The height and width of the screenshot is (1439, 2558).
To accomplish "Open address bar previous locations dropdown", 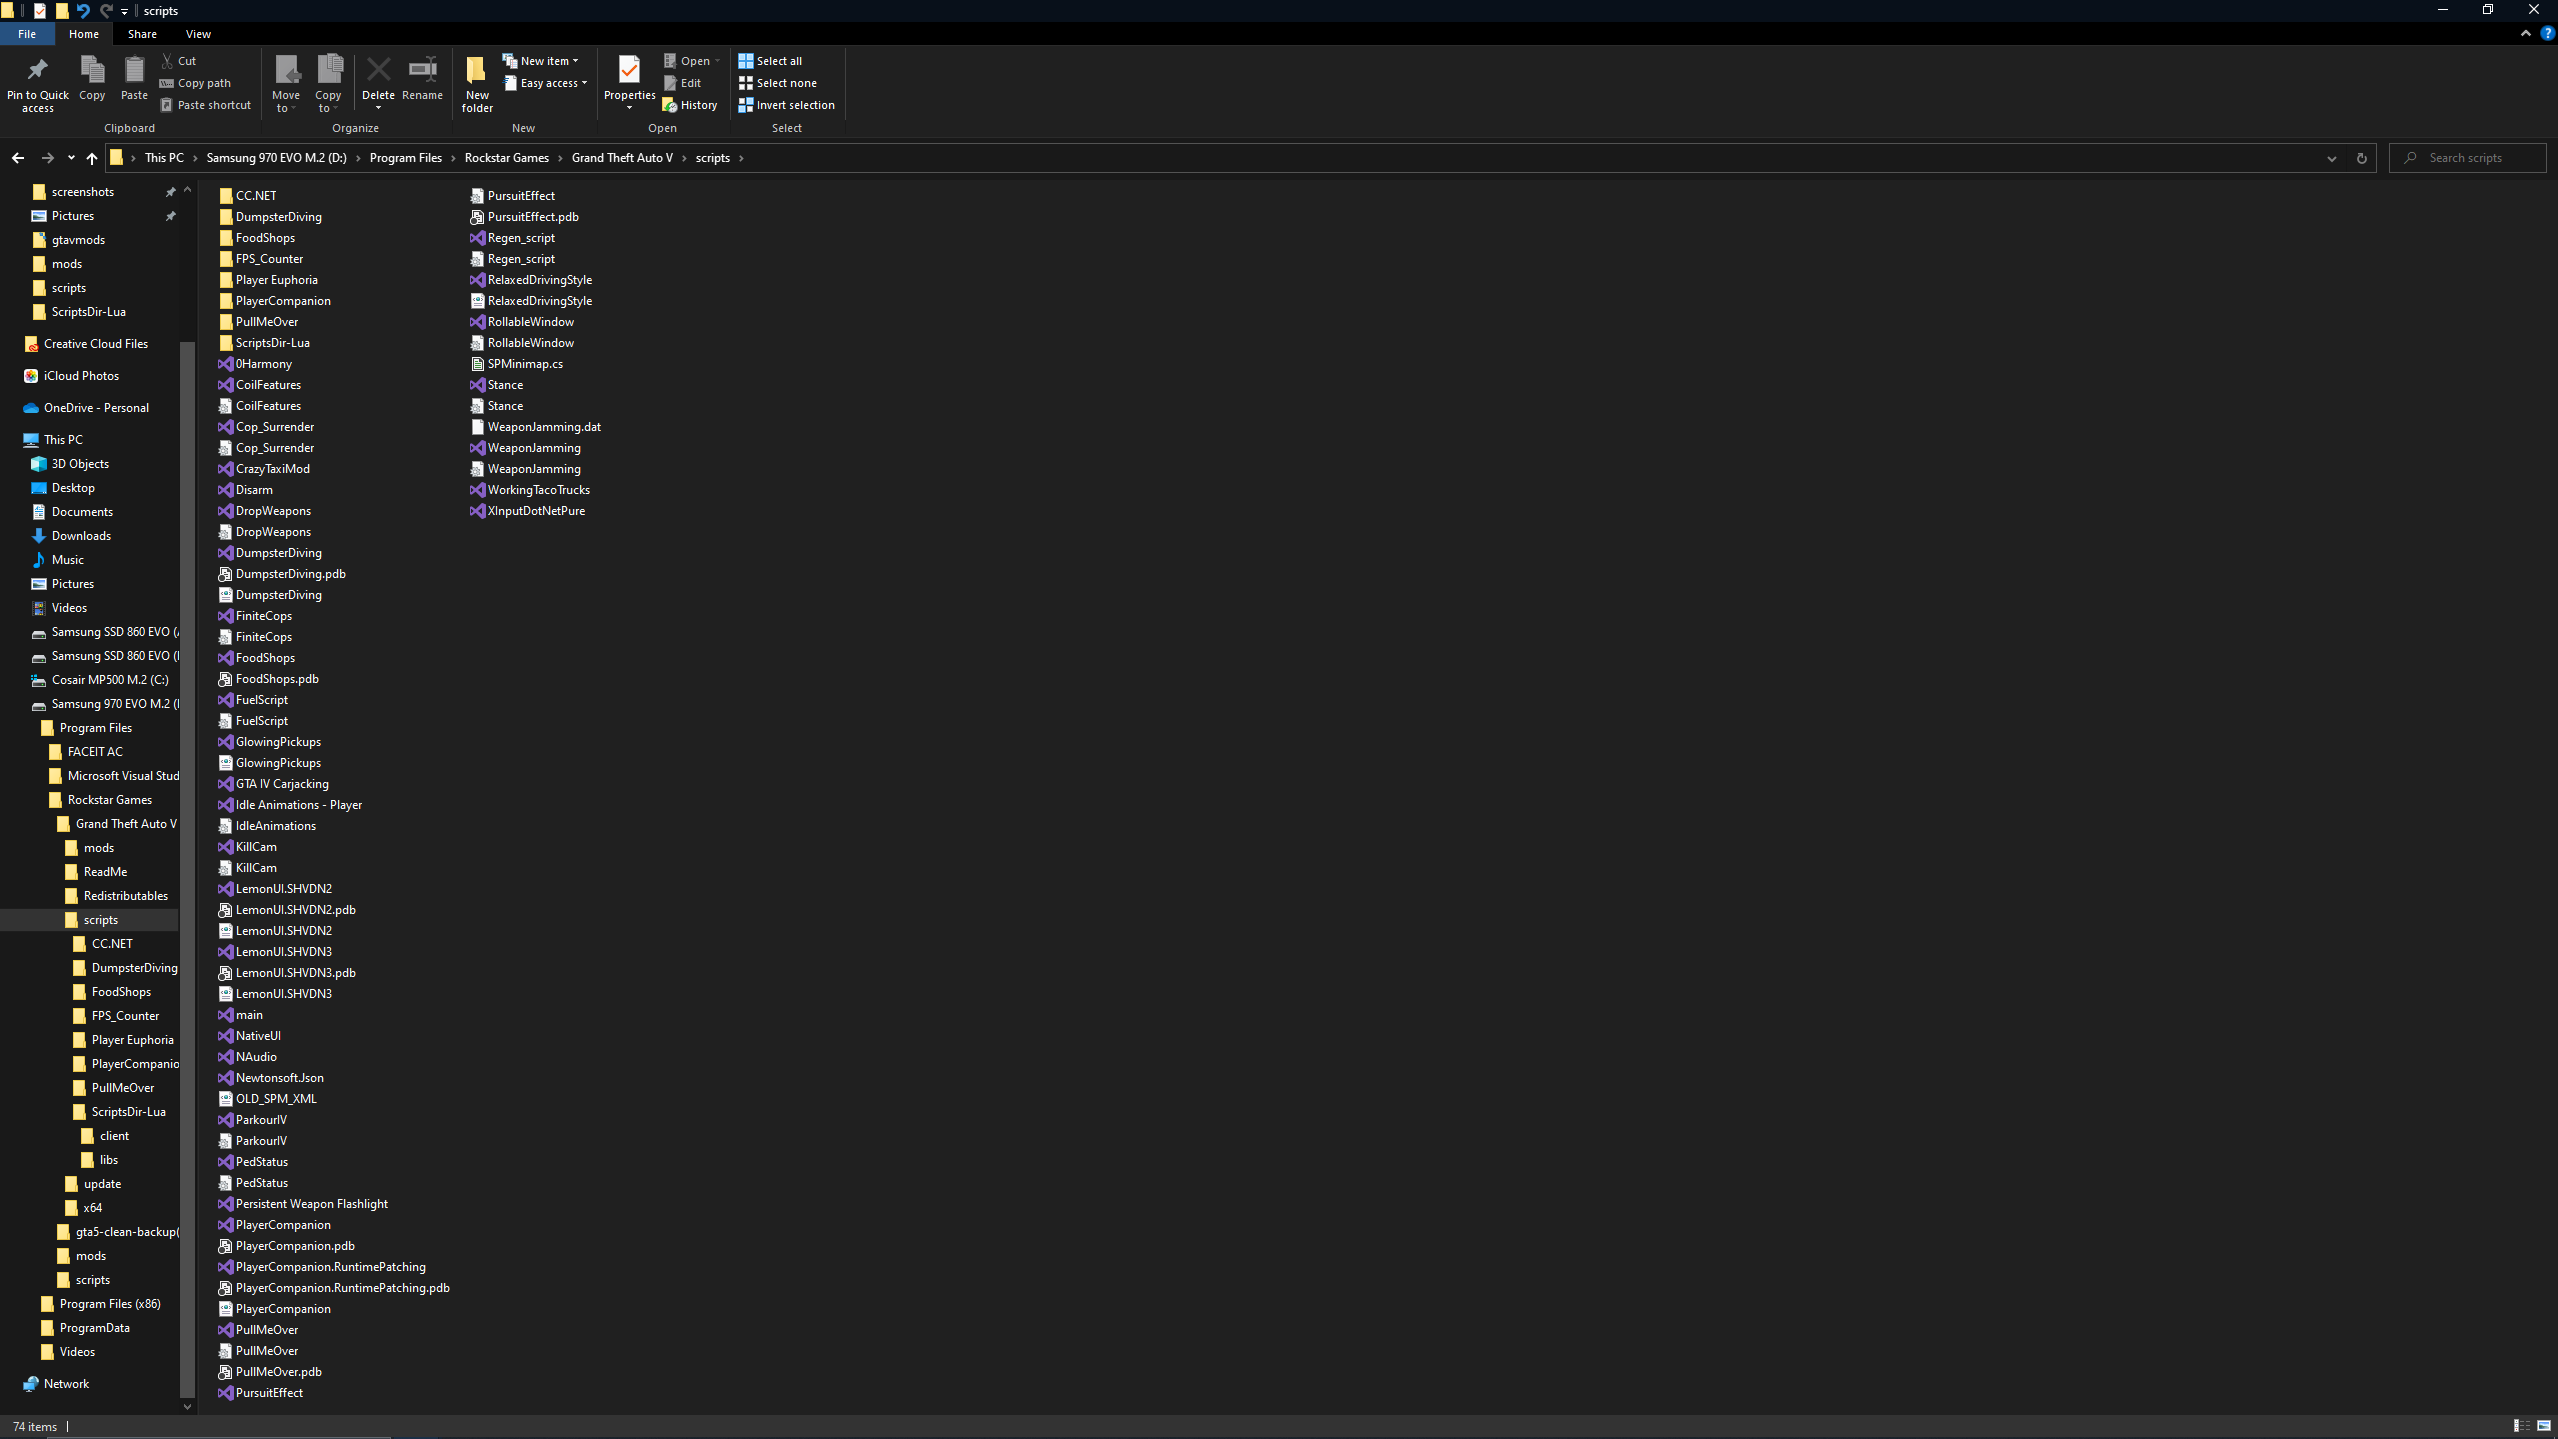I will click(2331, 158).
